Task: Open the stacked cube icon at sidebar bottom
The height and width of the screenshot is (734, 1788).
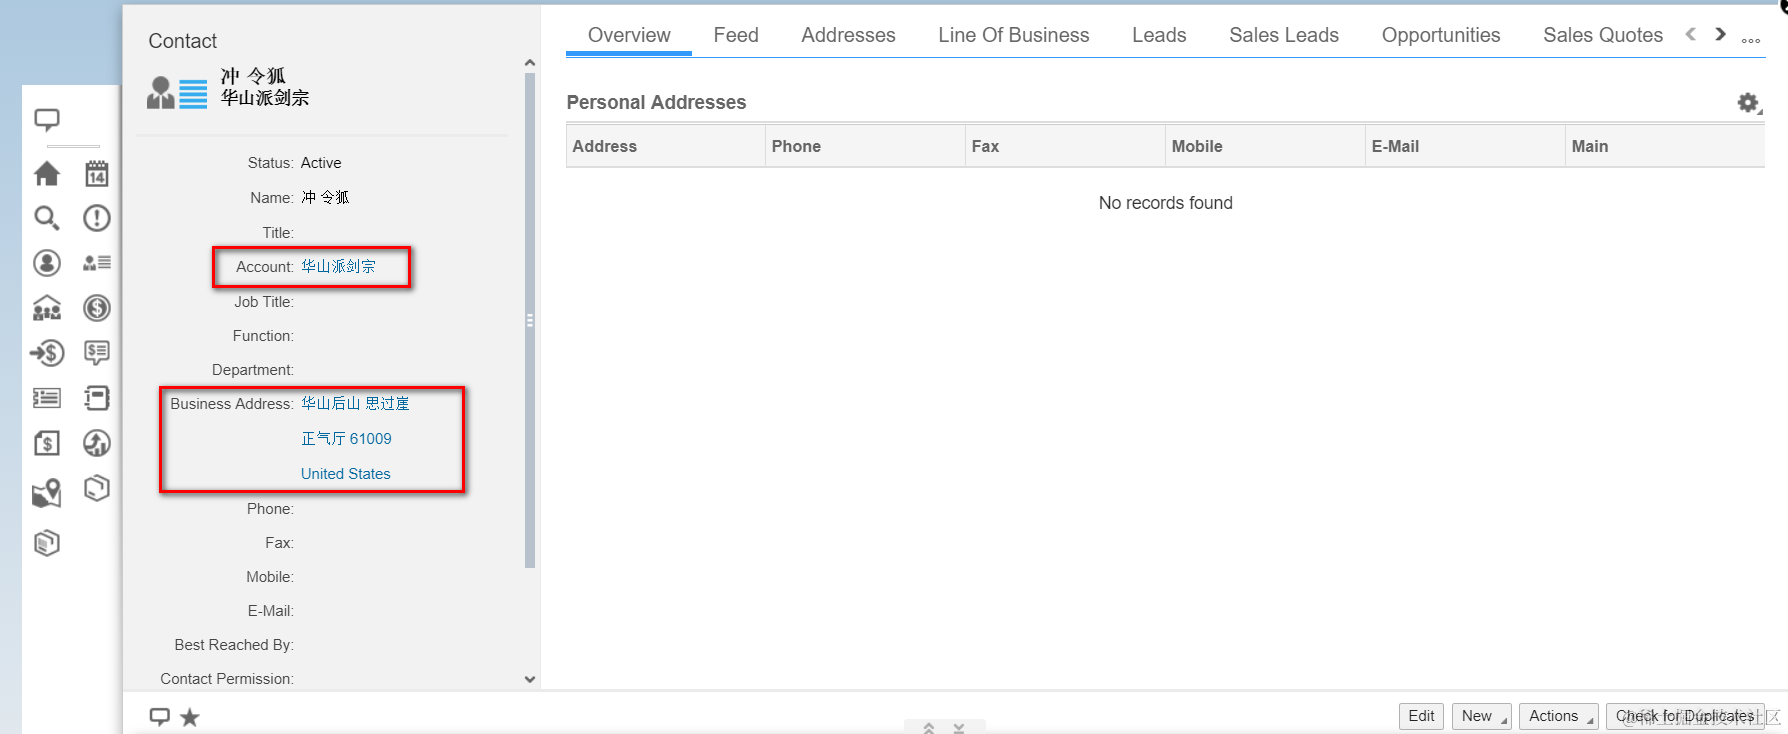Action: point(47,543)
